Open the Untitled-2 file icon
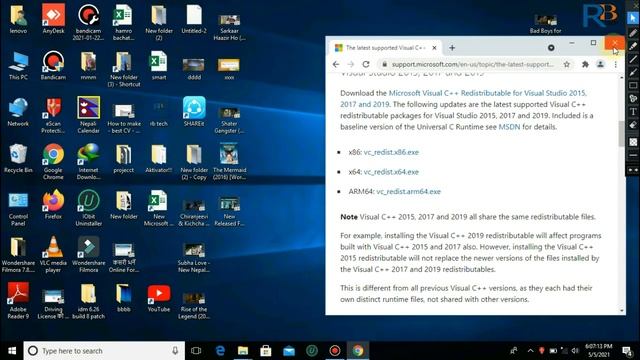The width and height of the screenshot is (640, 360). [194, 18]
